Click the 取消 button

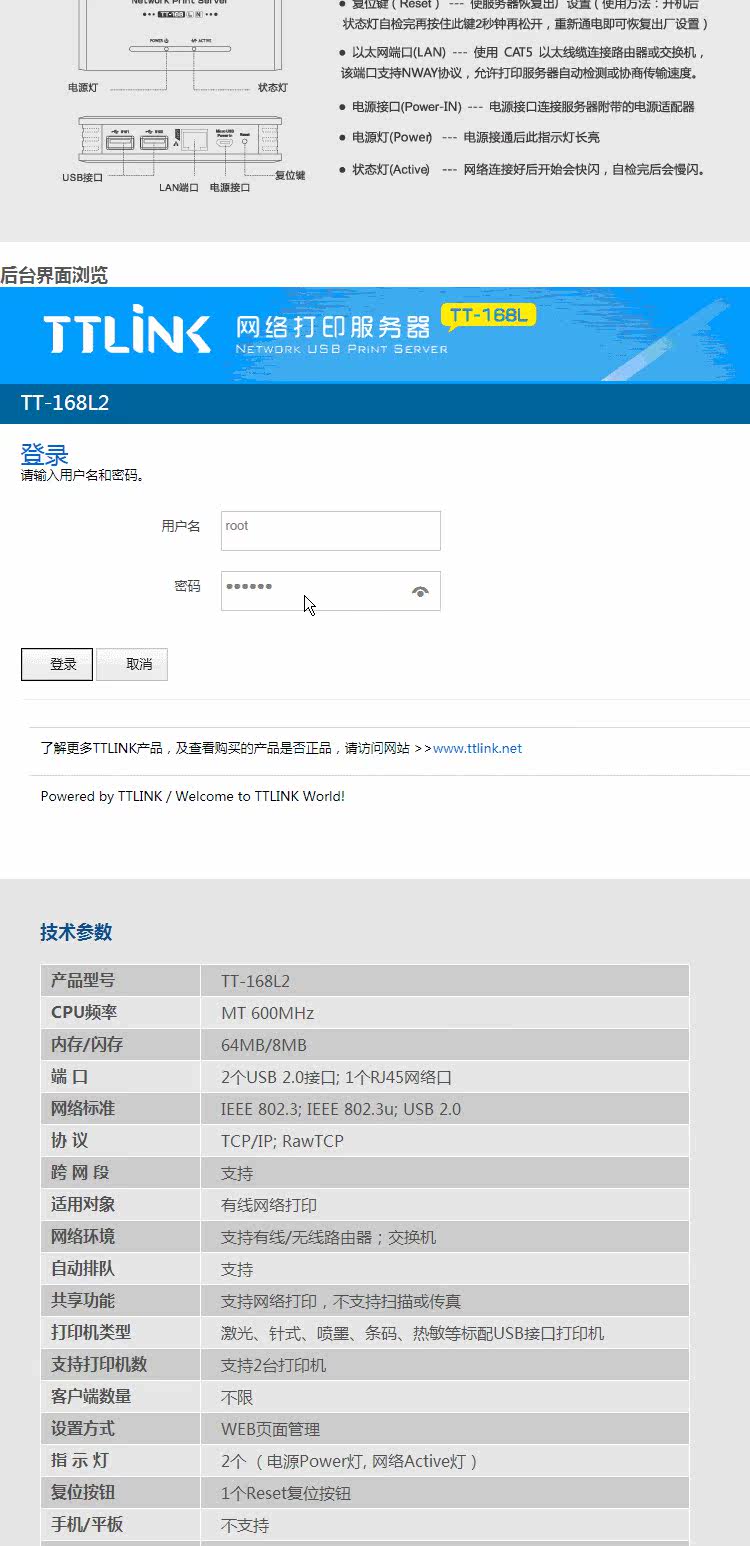coord(132,664)
